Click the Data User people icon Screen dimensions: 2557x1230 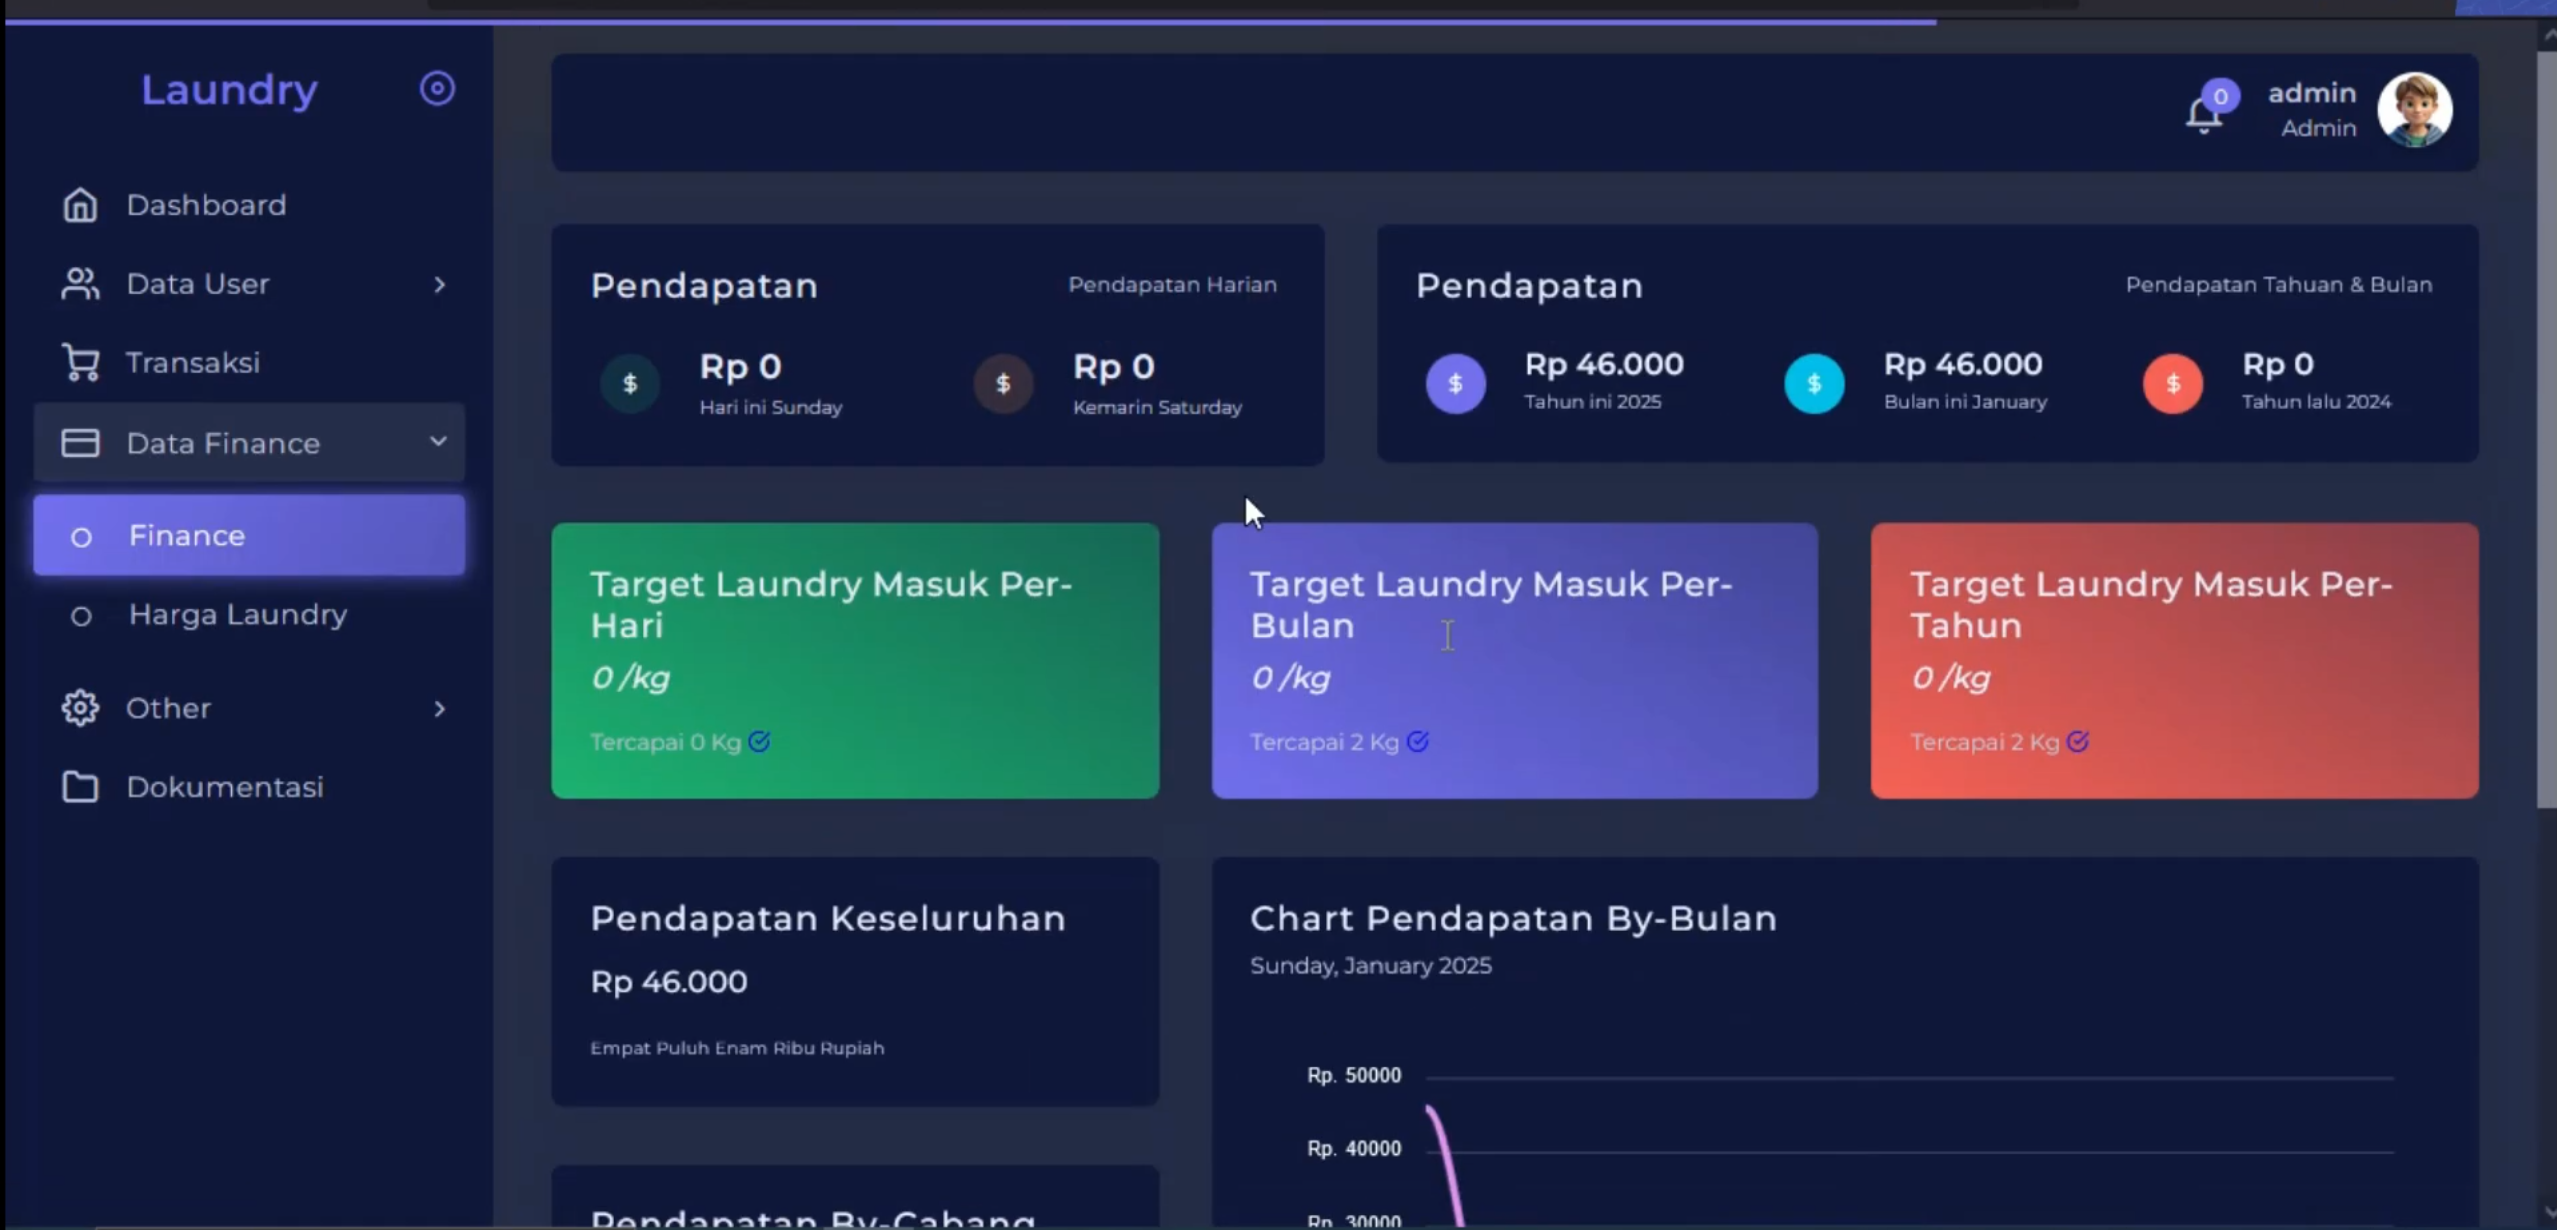(x=80, y=284)
